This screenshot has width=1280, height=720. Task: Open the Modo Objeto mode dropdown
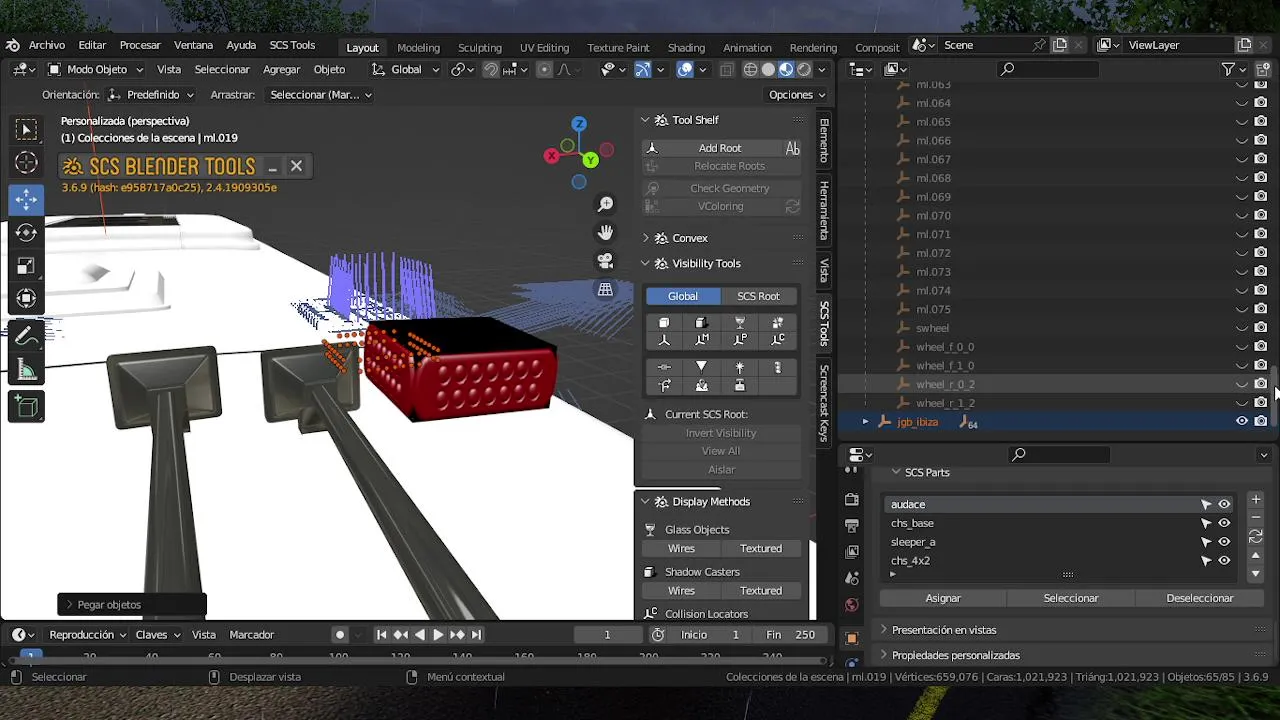tap(96, 69)
